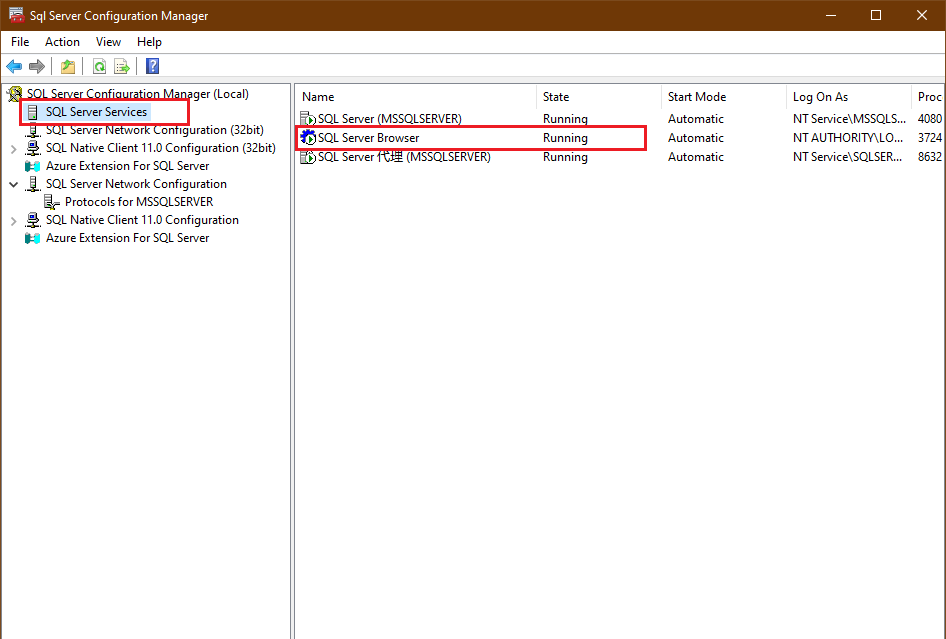The image size is (946, 639).
Task: Click the Refresh toolbar icon
Action: coord(100,66)
